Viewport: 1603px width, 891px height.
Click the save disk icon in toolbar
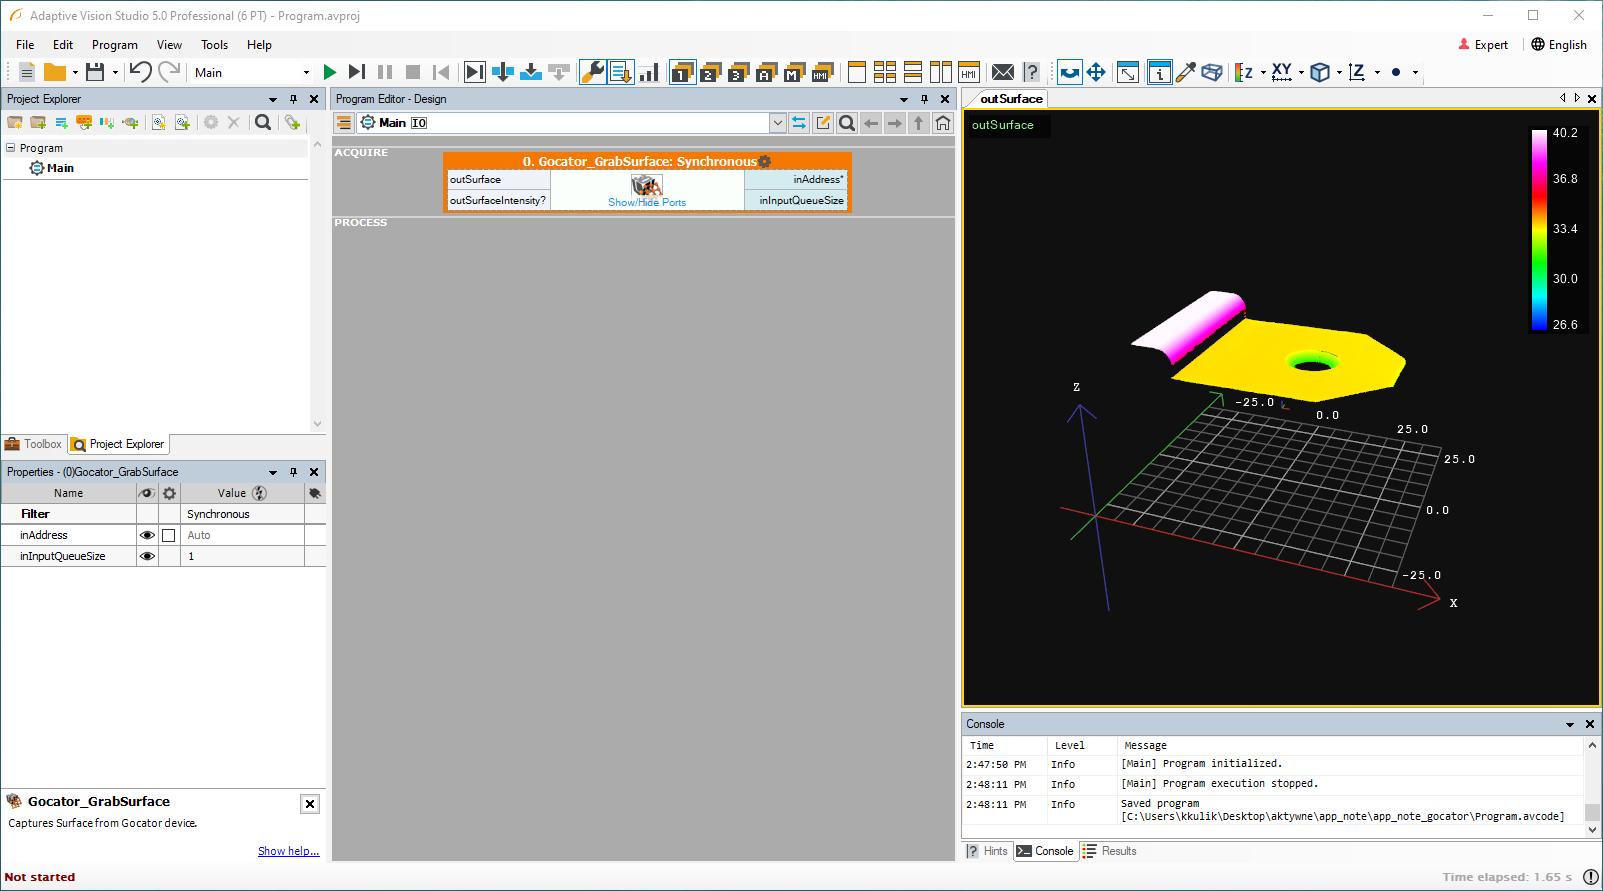pos(95,72)
